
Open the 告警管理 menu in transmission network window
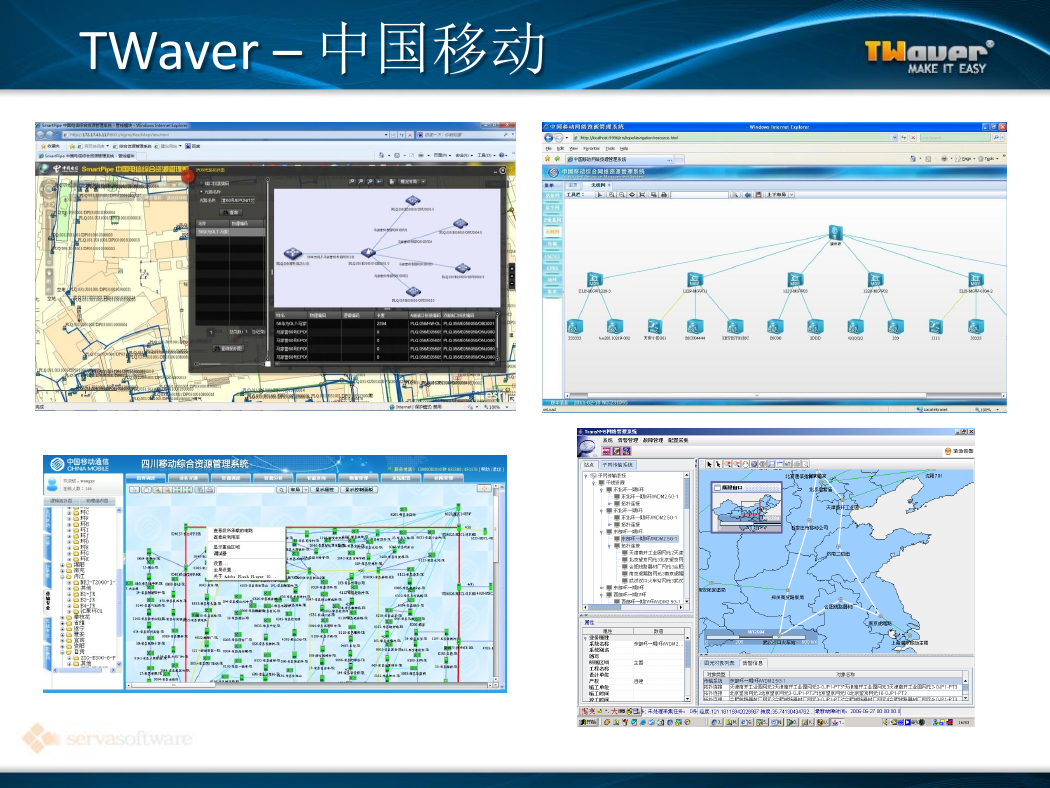pos(627,441)
